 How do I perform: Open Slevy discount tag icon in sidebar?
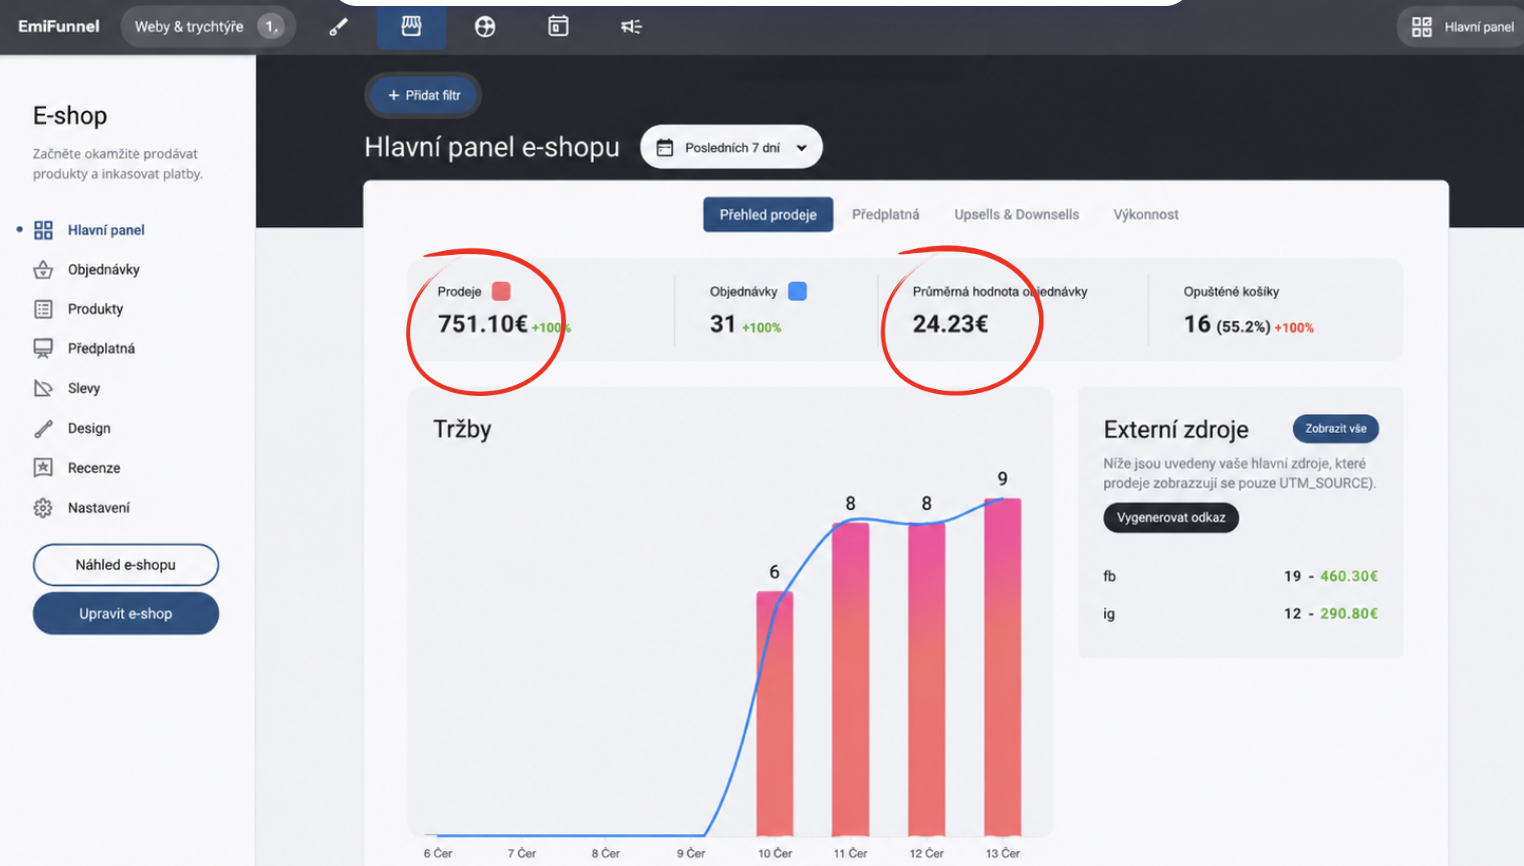pyautogui.click(x=43, y=388)
